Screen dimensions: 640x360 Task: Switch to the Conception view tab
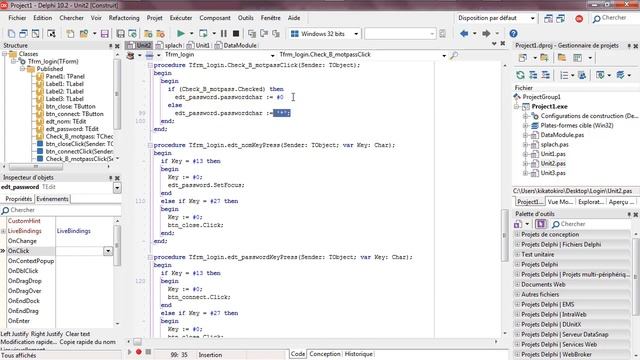324,354
